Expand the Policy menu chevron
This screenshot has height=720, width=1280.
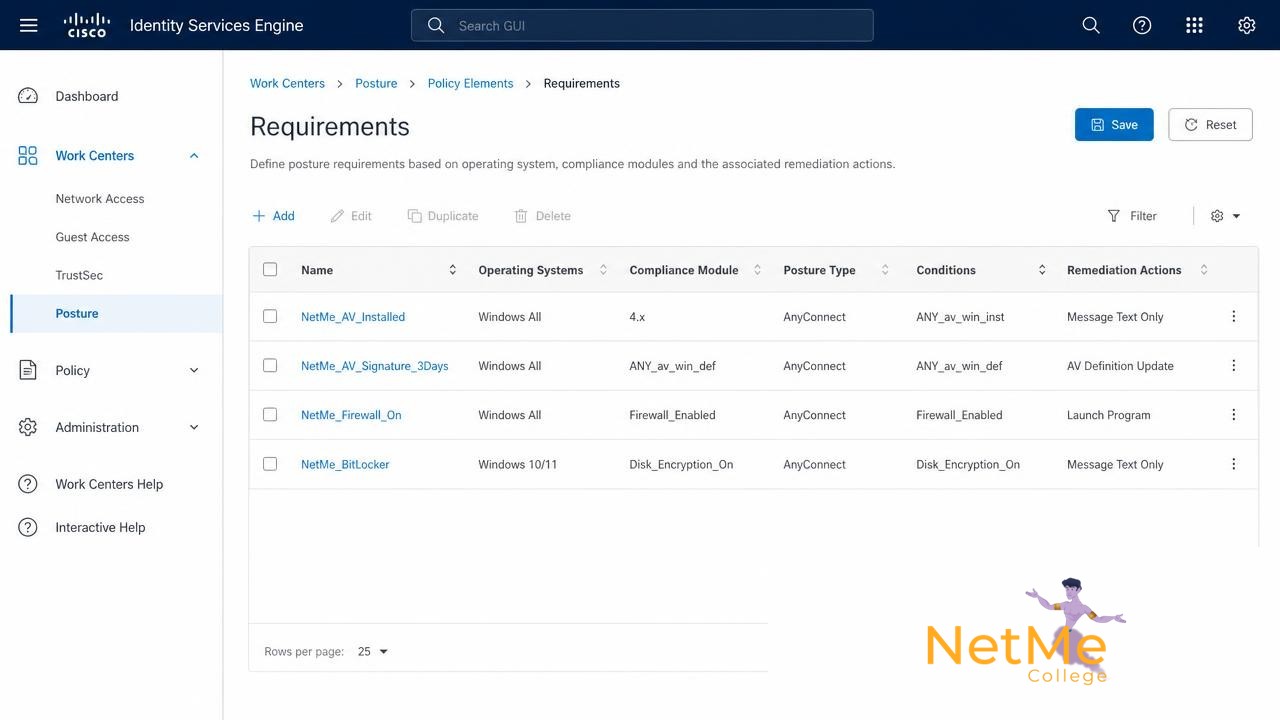tap(194, 370)
